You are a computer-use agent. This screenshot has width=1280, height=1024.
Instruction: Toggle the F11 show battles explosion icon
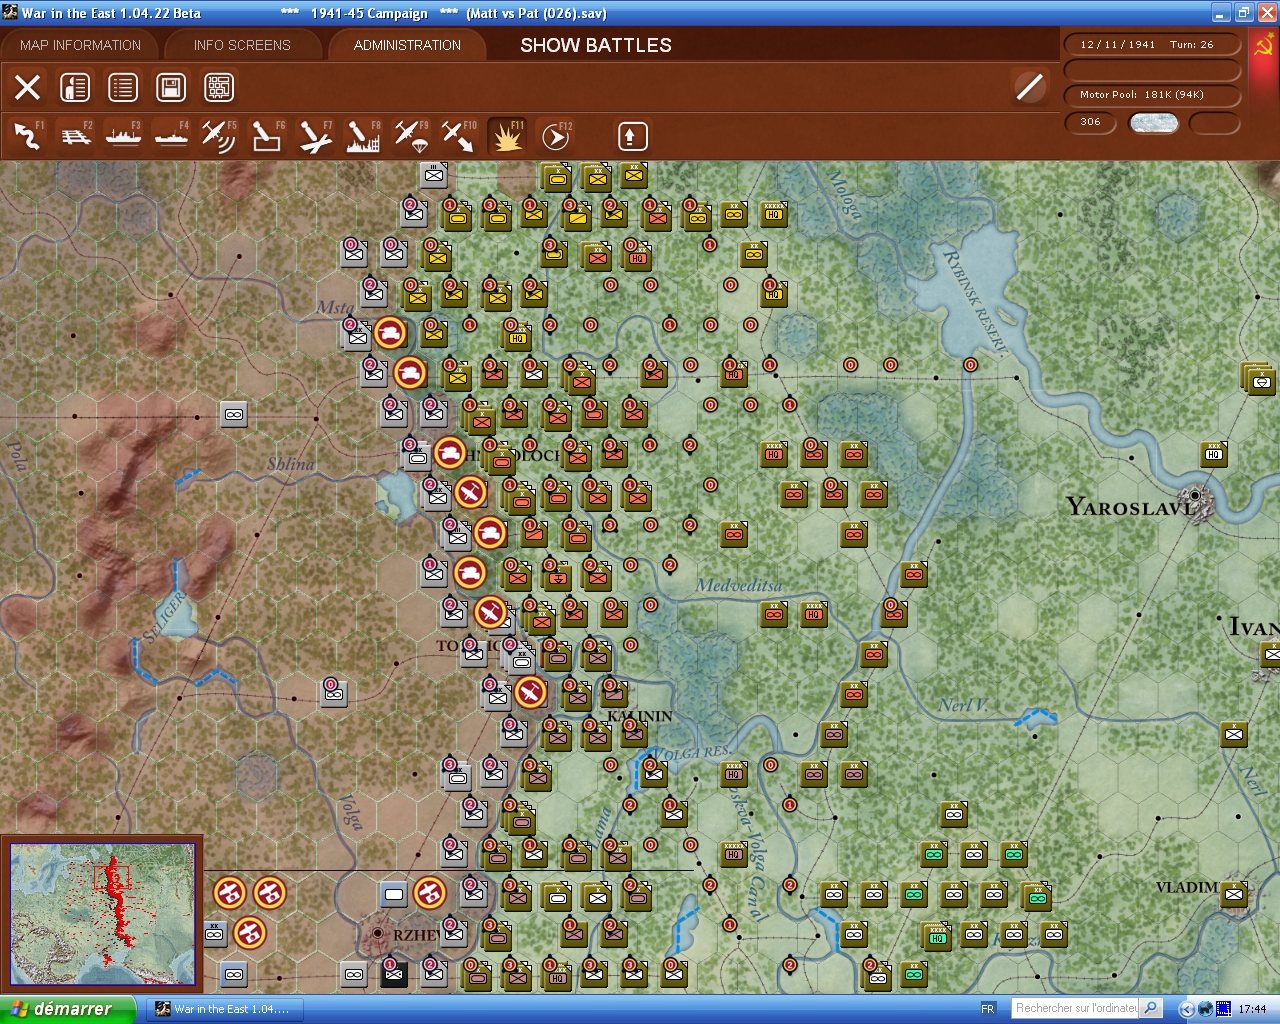507,136
